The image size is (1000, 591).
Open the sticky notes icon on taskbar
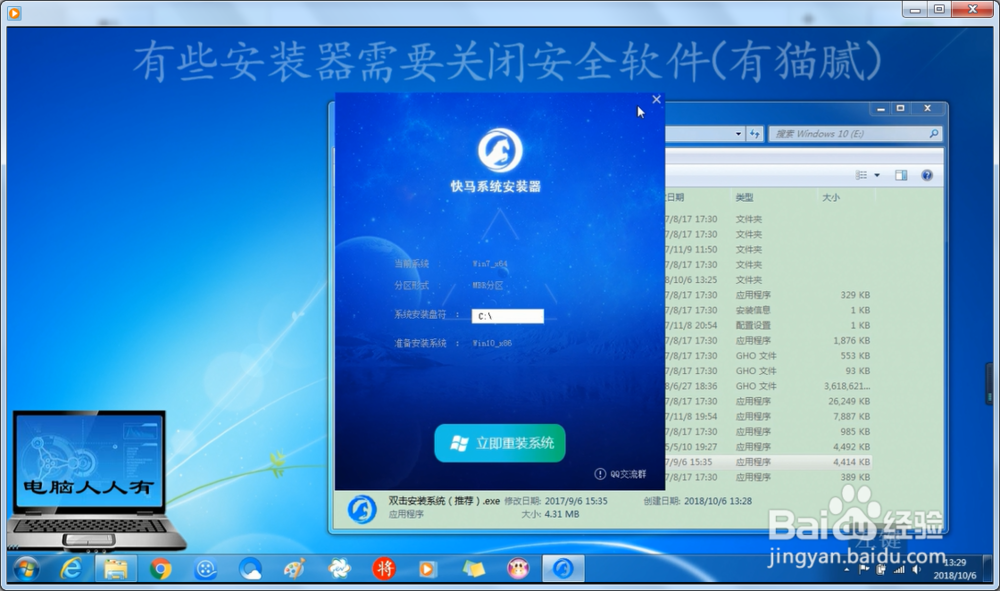(x=474, y=569)
